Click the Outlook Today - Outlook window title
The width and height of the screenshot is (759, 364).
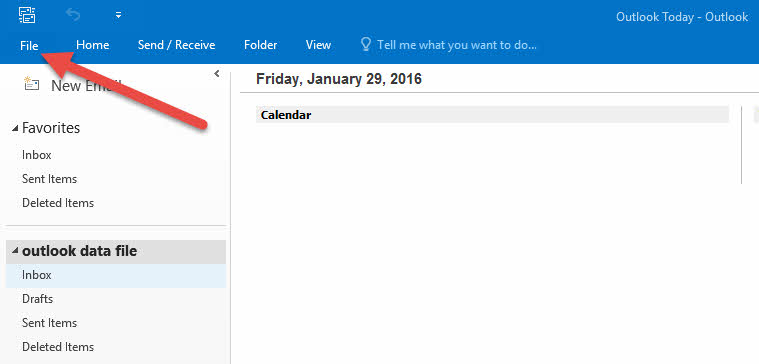point(682,17)
